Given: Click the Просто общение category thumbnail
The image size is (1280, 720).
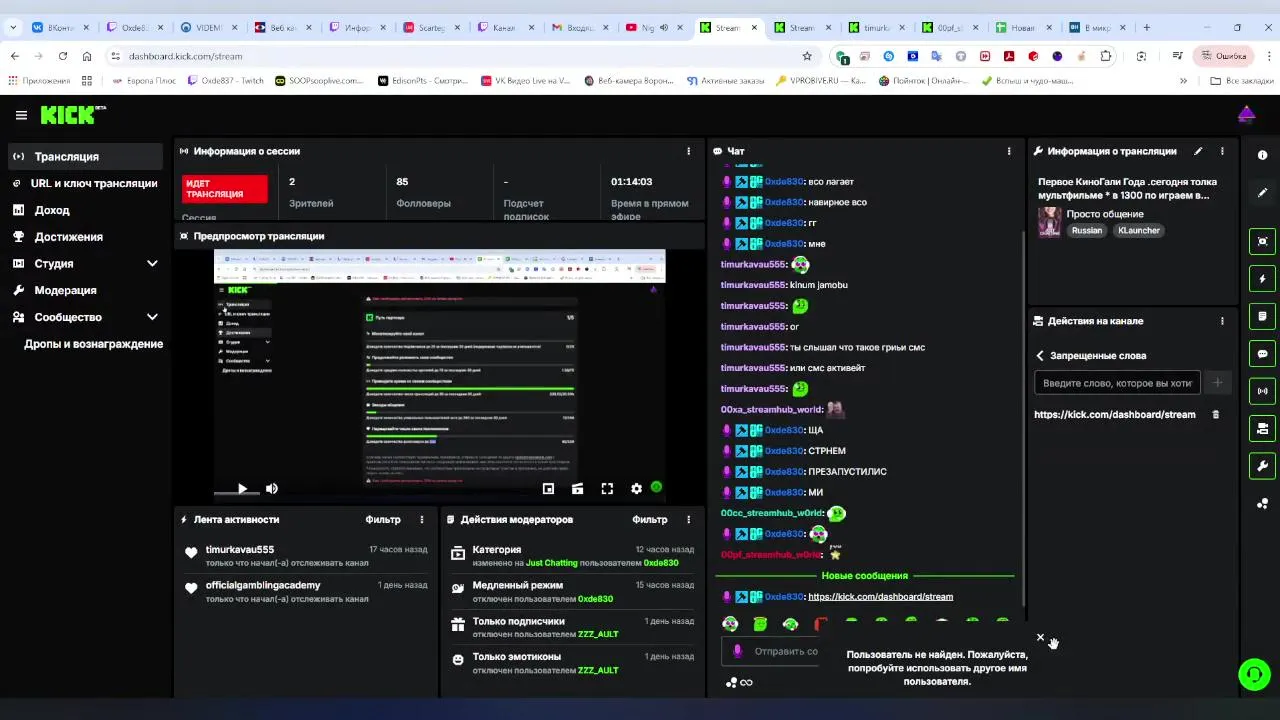Looking at the screenshot, I should [1049, 222].
